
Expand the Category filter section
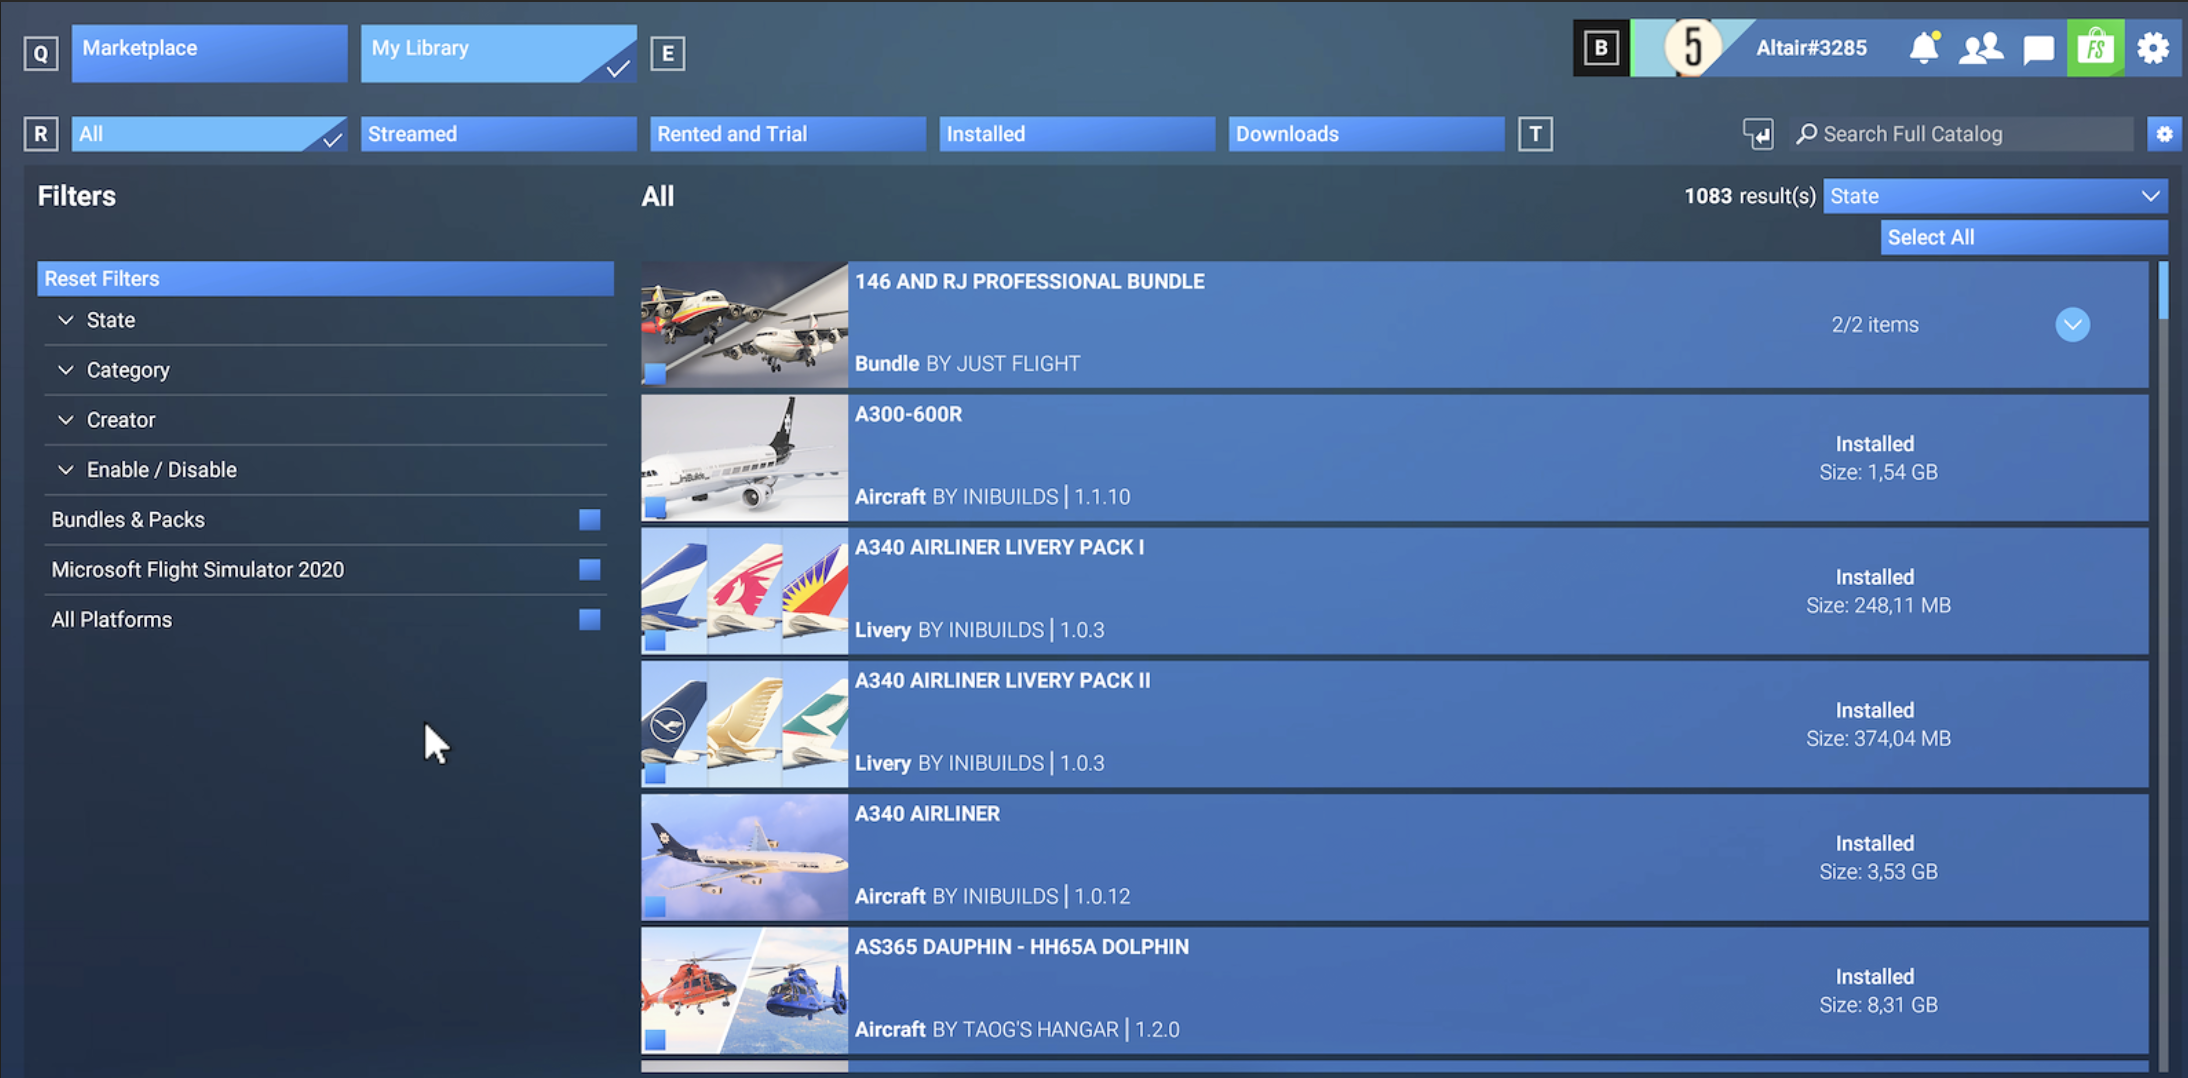tap(325, 371)
